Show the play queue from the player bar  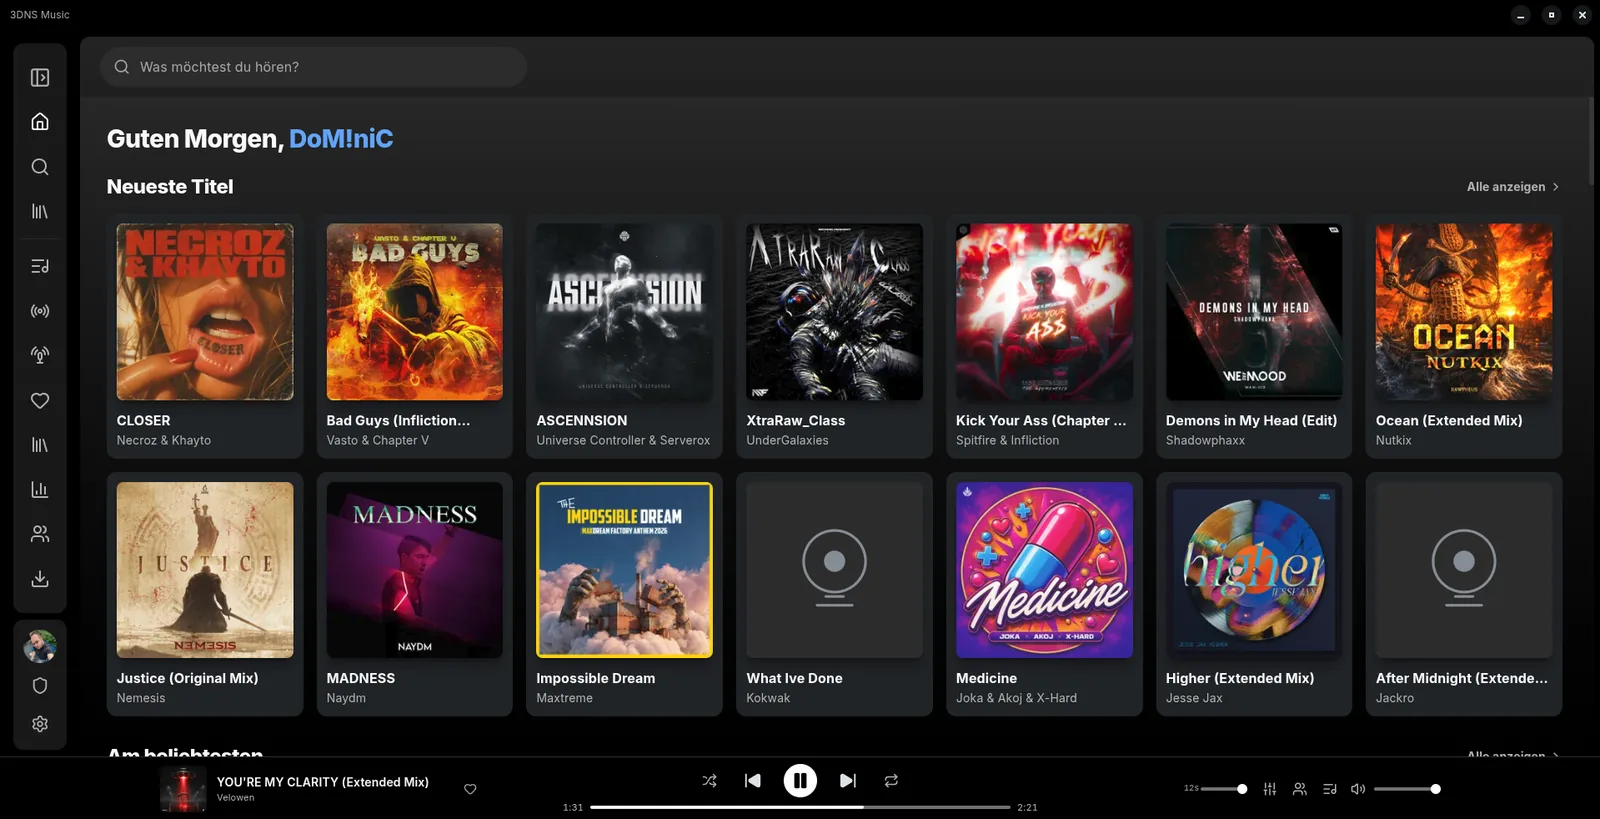tap(1330, 789)
